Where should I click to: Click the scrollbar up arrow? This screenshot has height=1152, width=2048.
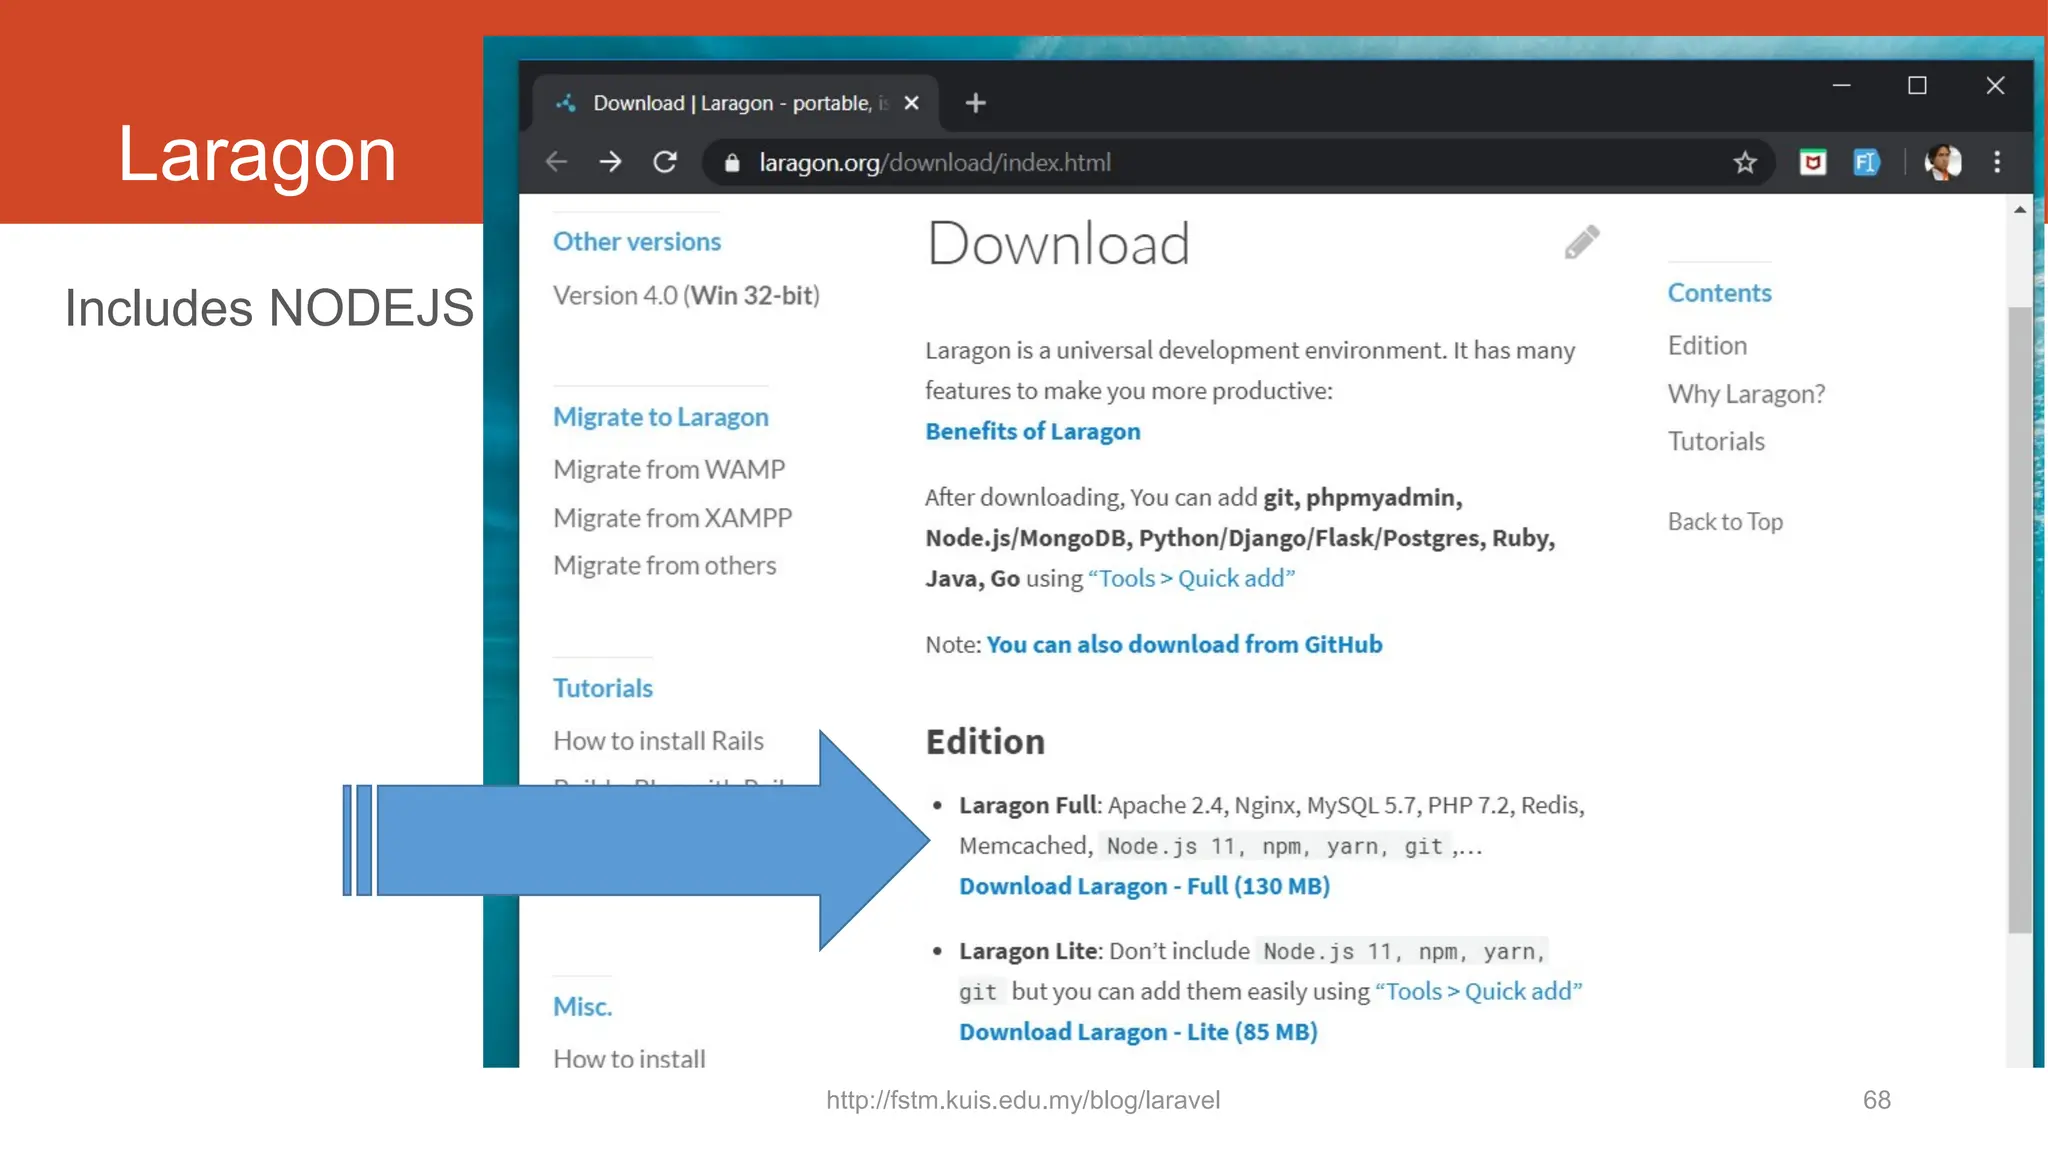2020,210
